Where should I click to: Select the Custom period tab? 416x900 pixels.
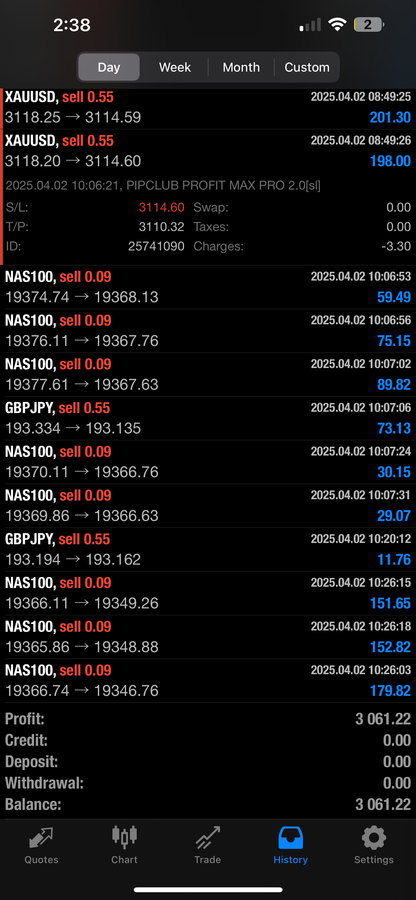click(x=307, y=67)
